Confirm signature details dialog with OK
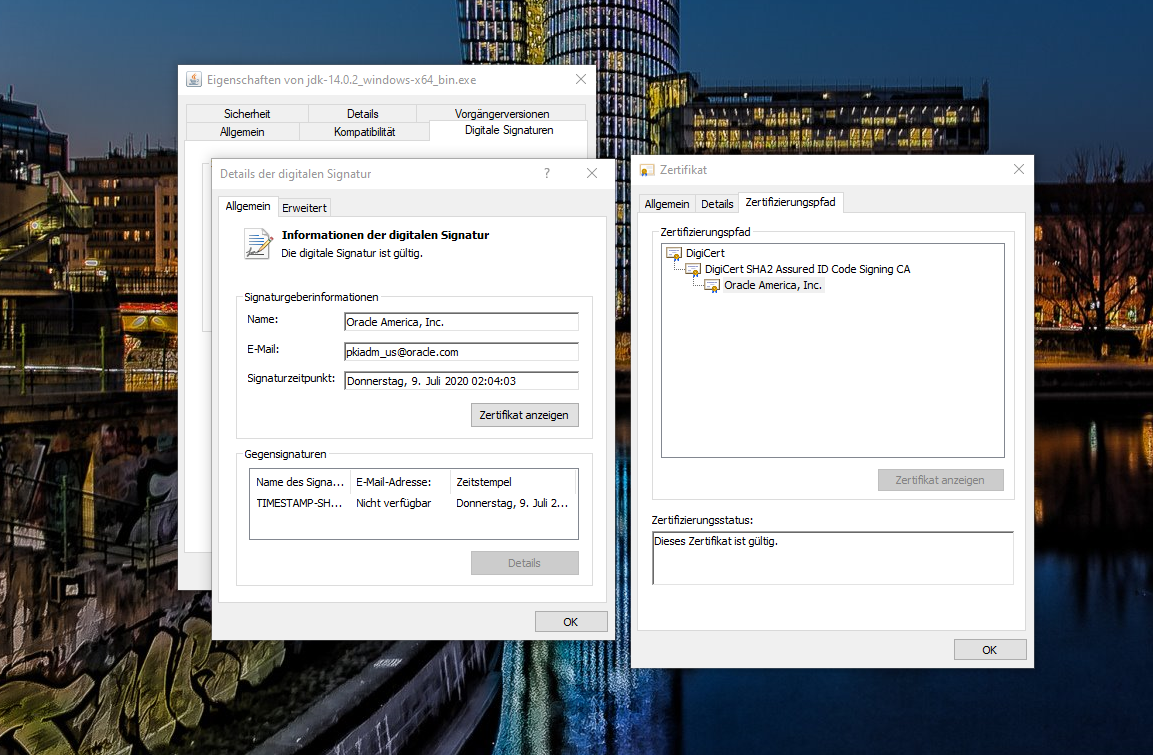 [x=571, y=621]
